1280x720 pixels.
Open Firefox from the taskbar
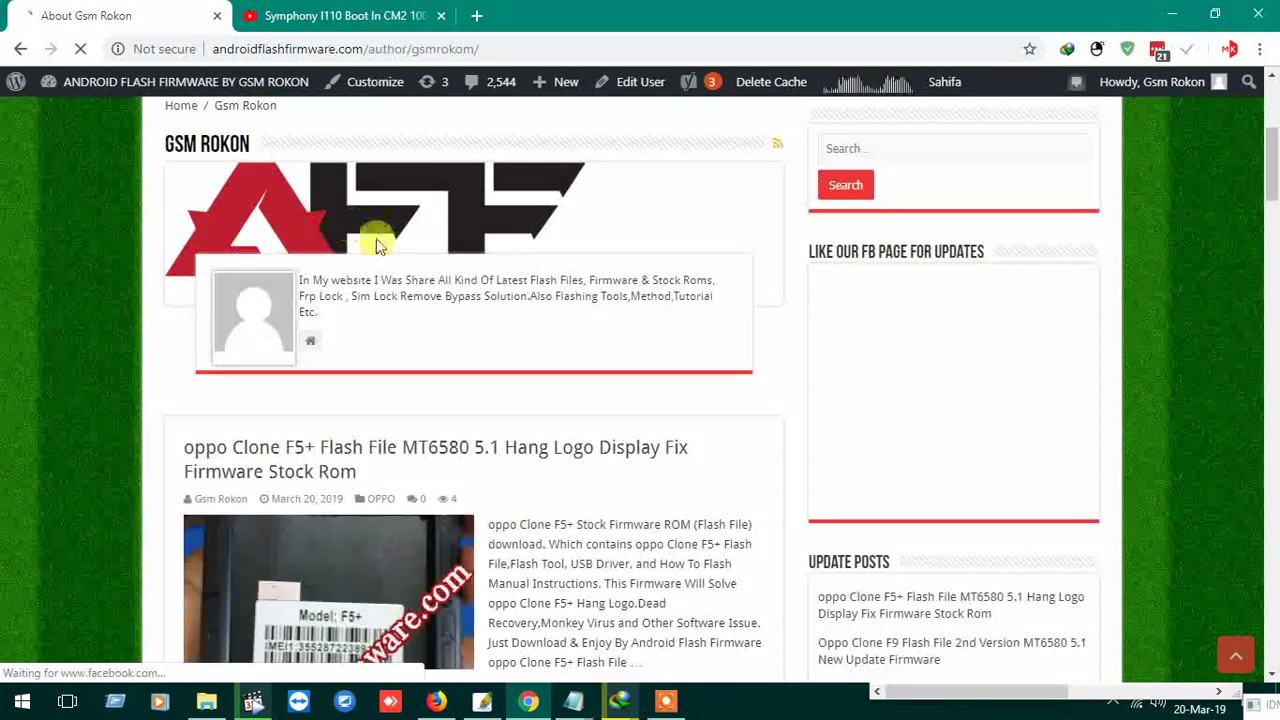(x=437, y=702)
